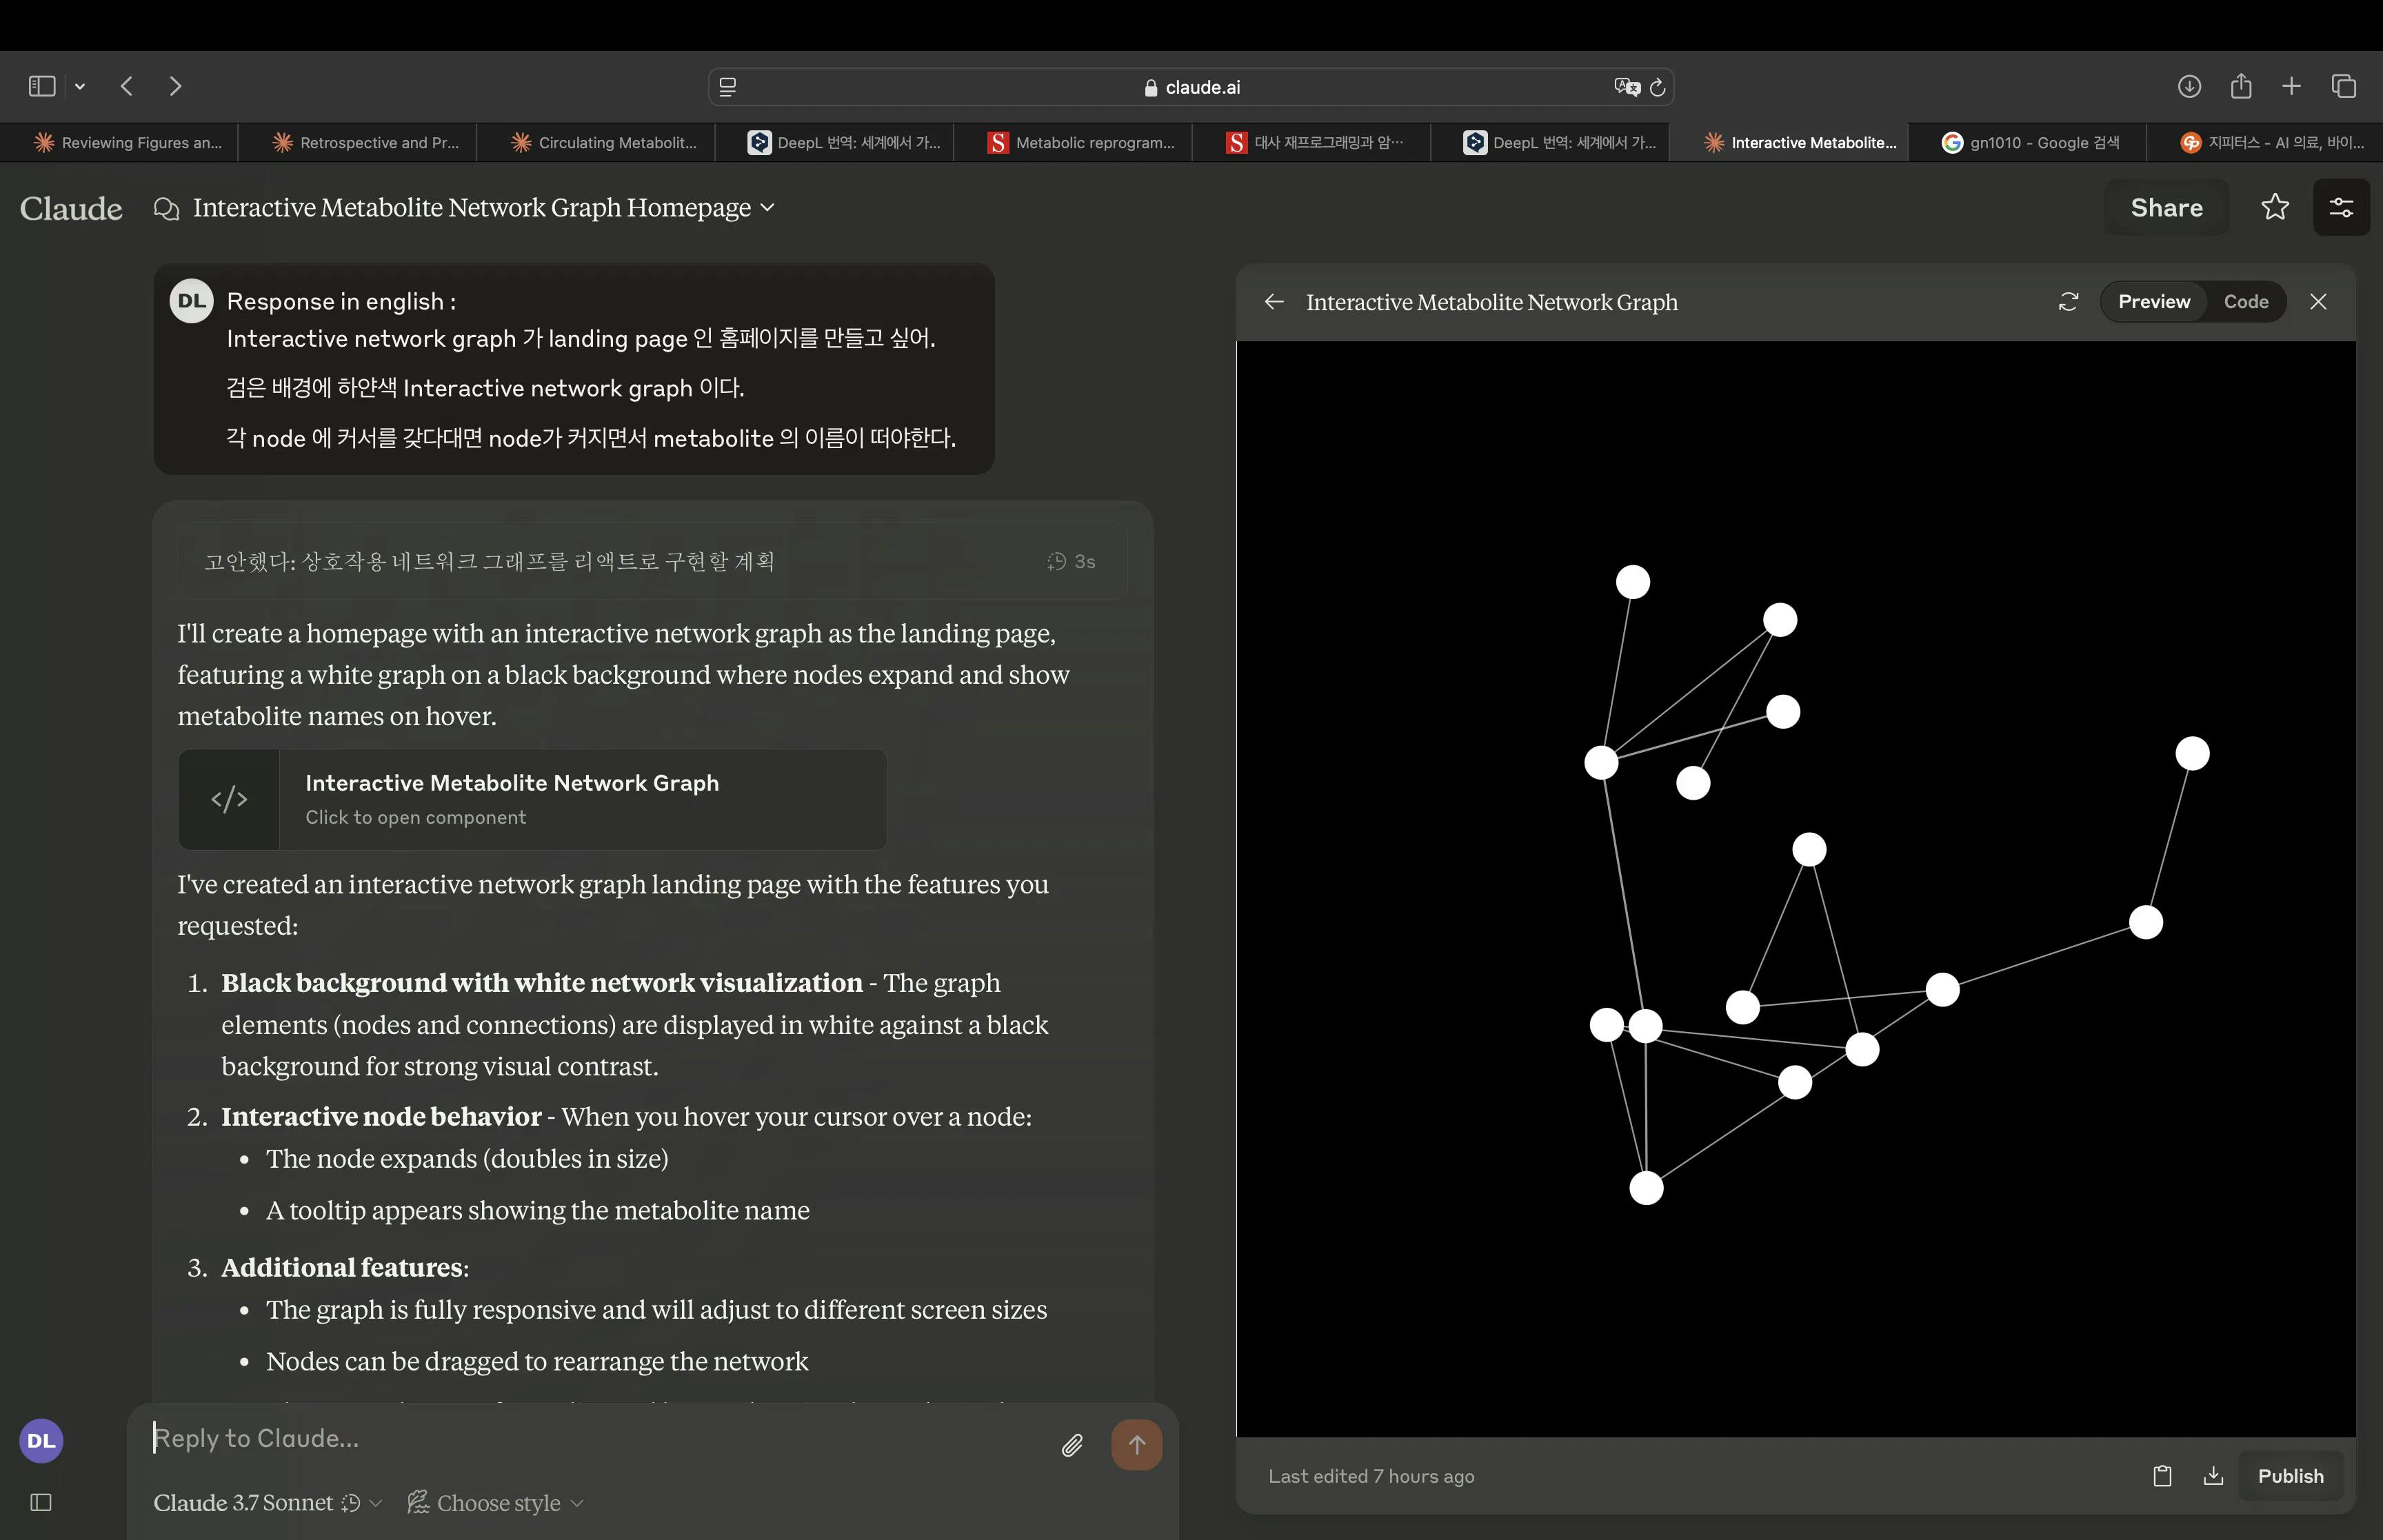Click the refresh artifact icon
Image resolution: width=2383 pixels, height=1540 pixels.
[x=2068, y=302]
